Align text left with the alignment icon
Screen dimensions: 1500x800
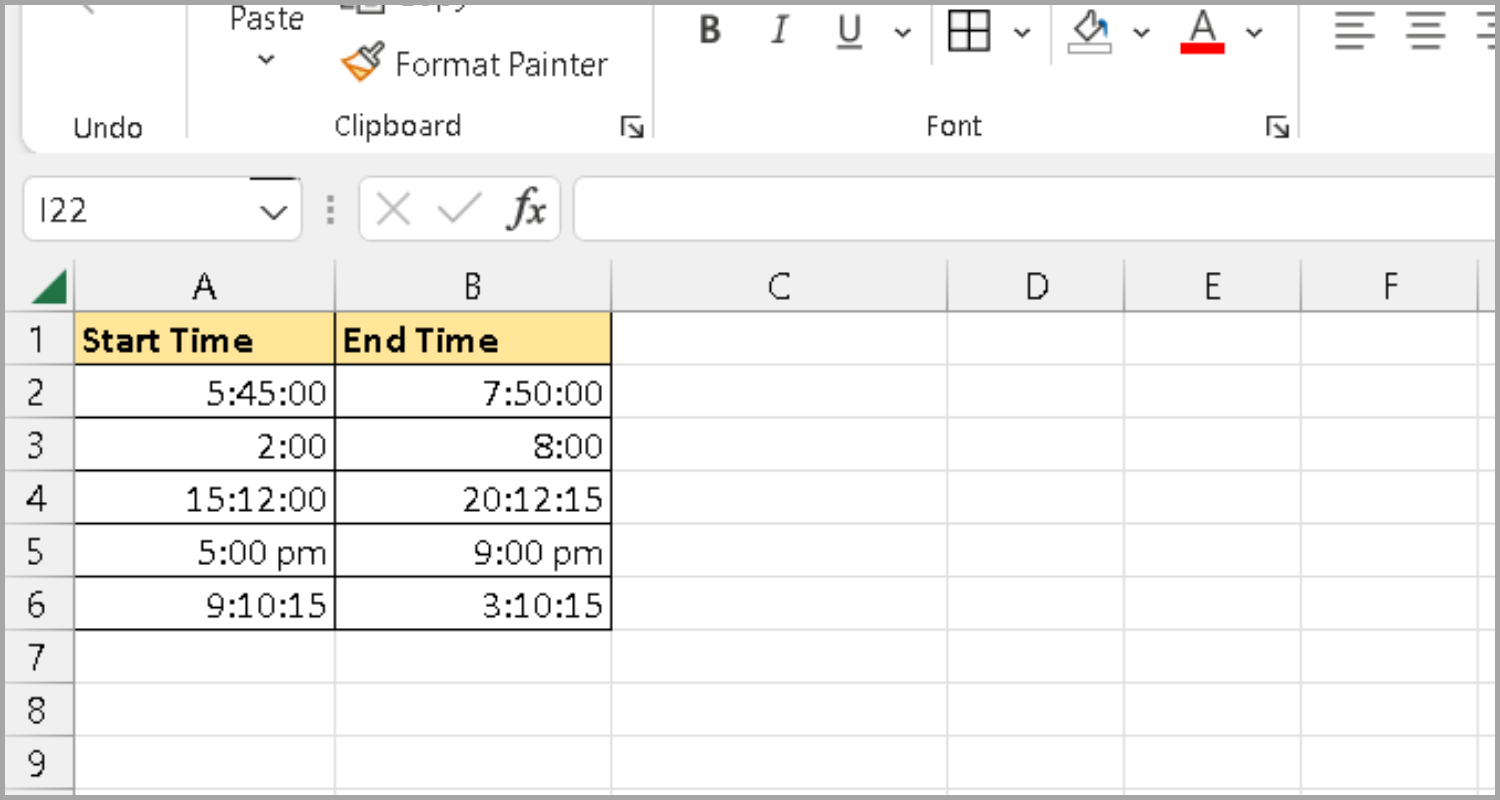1354,31
